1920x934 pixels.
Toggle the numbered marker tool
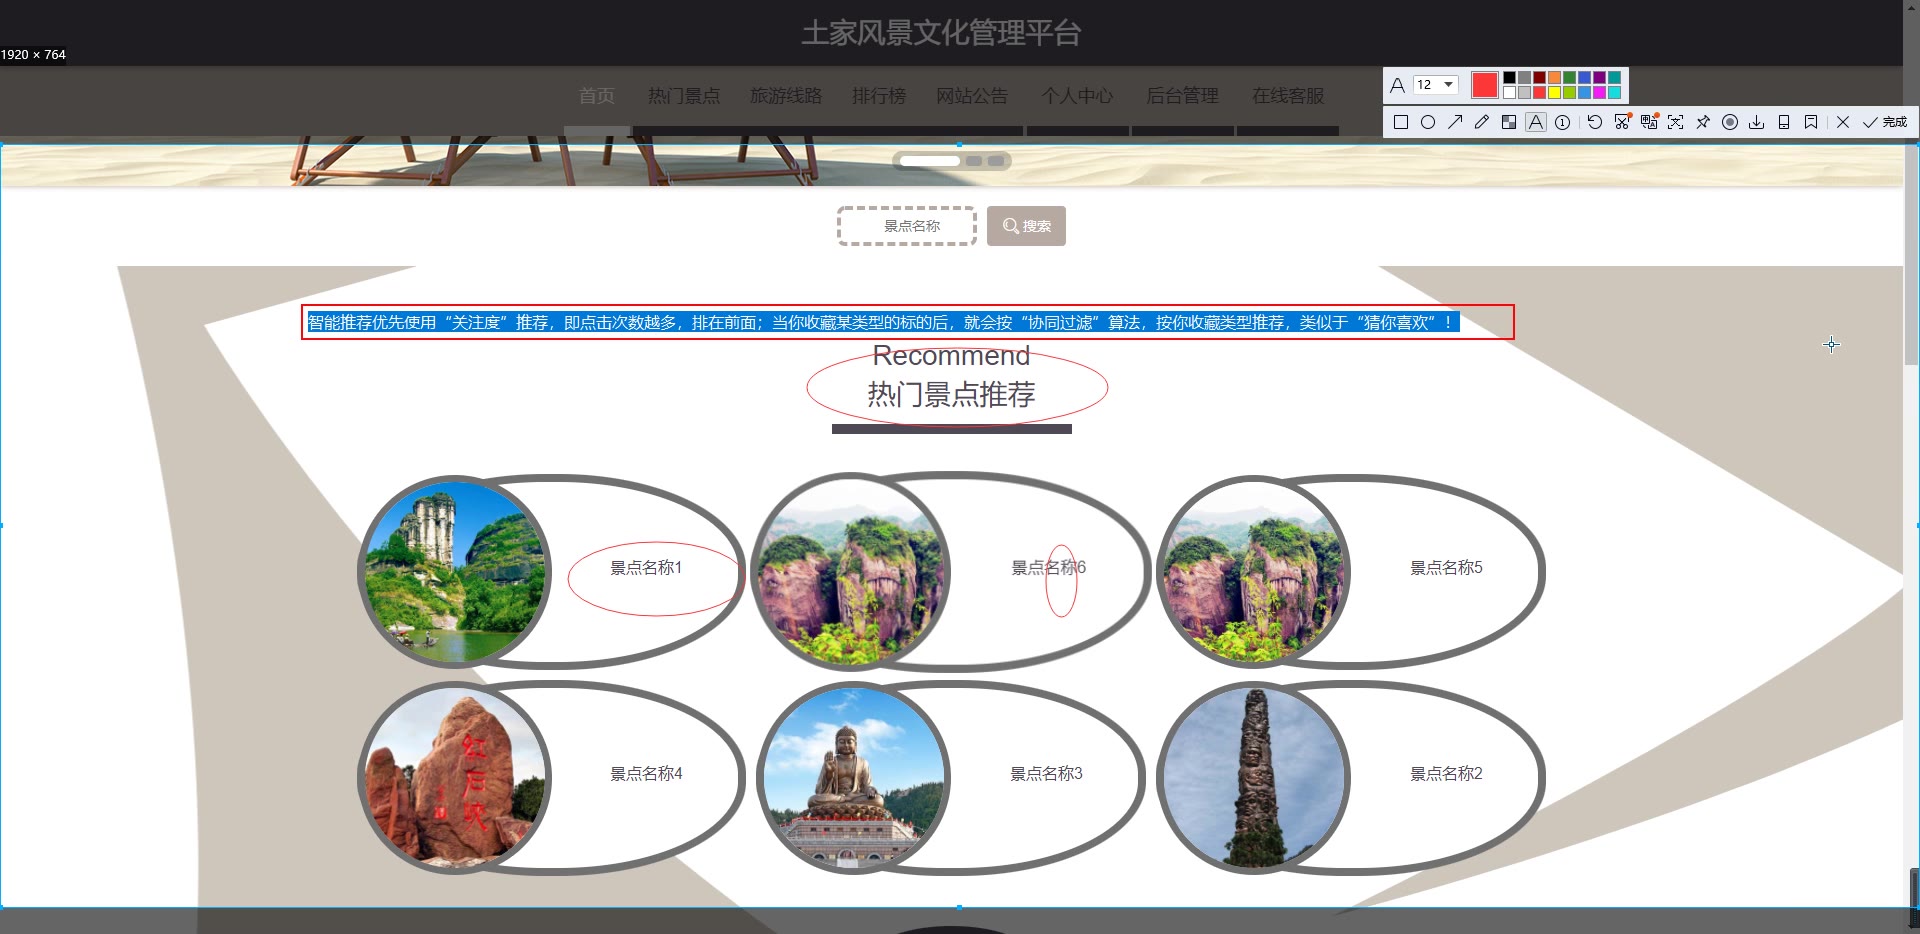[1563, 122]
